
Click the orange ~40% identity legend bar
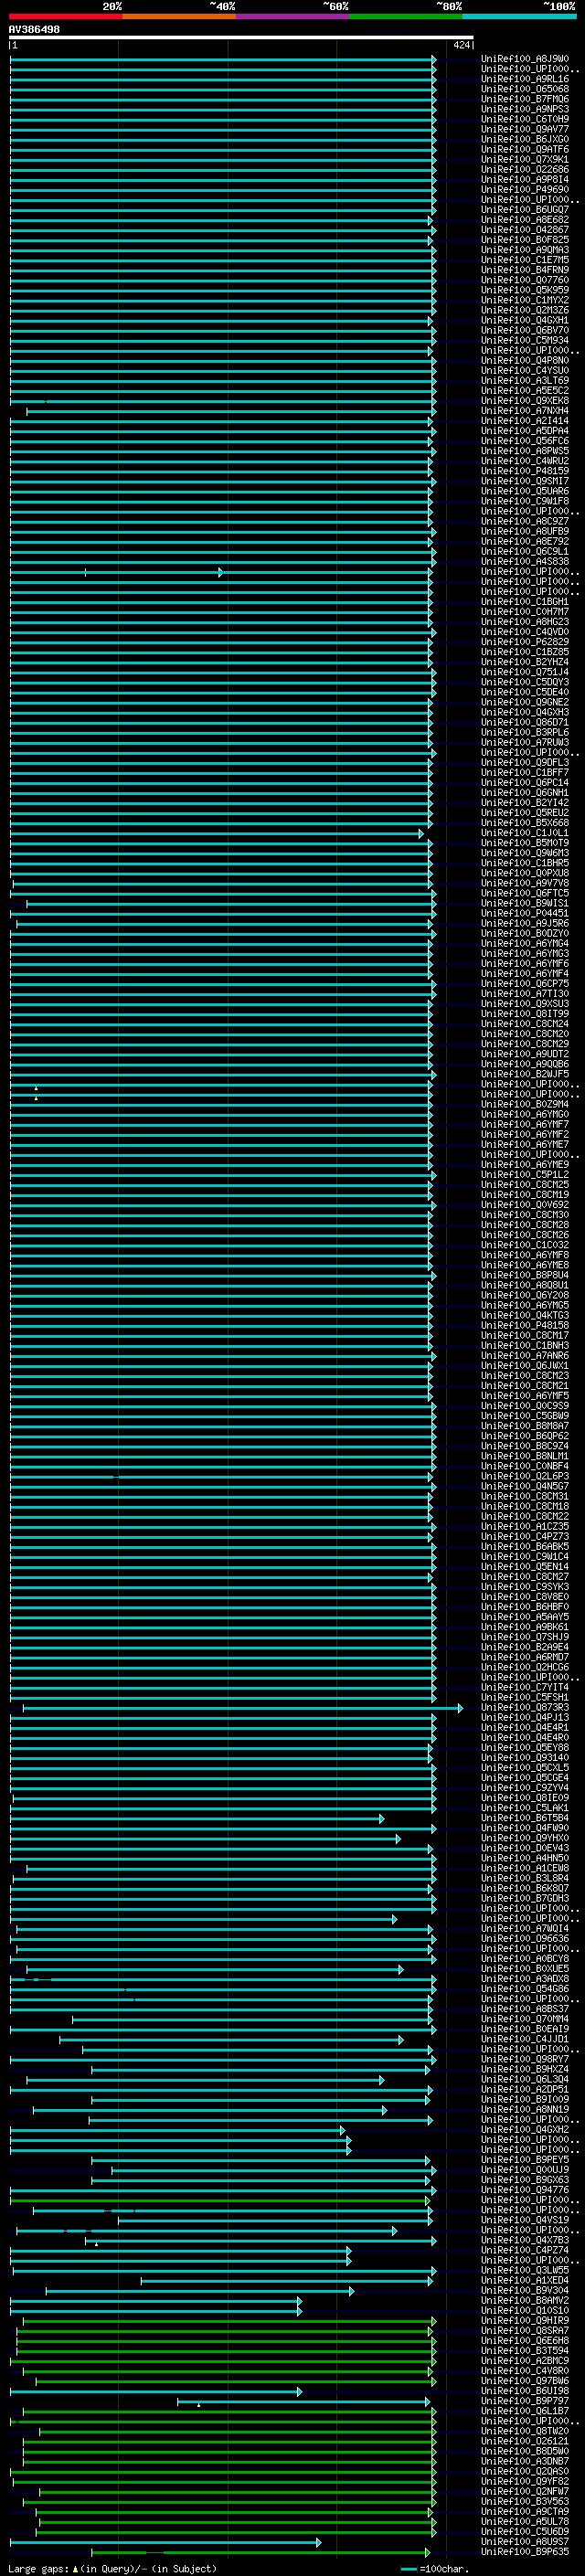tap(179, 16)
